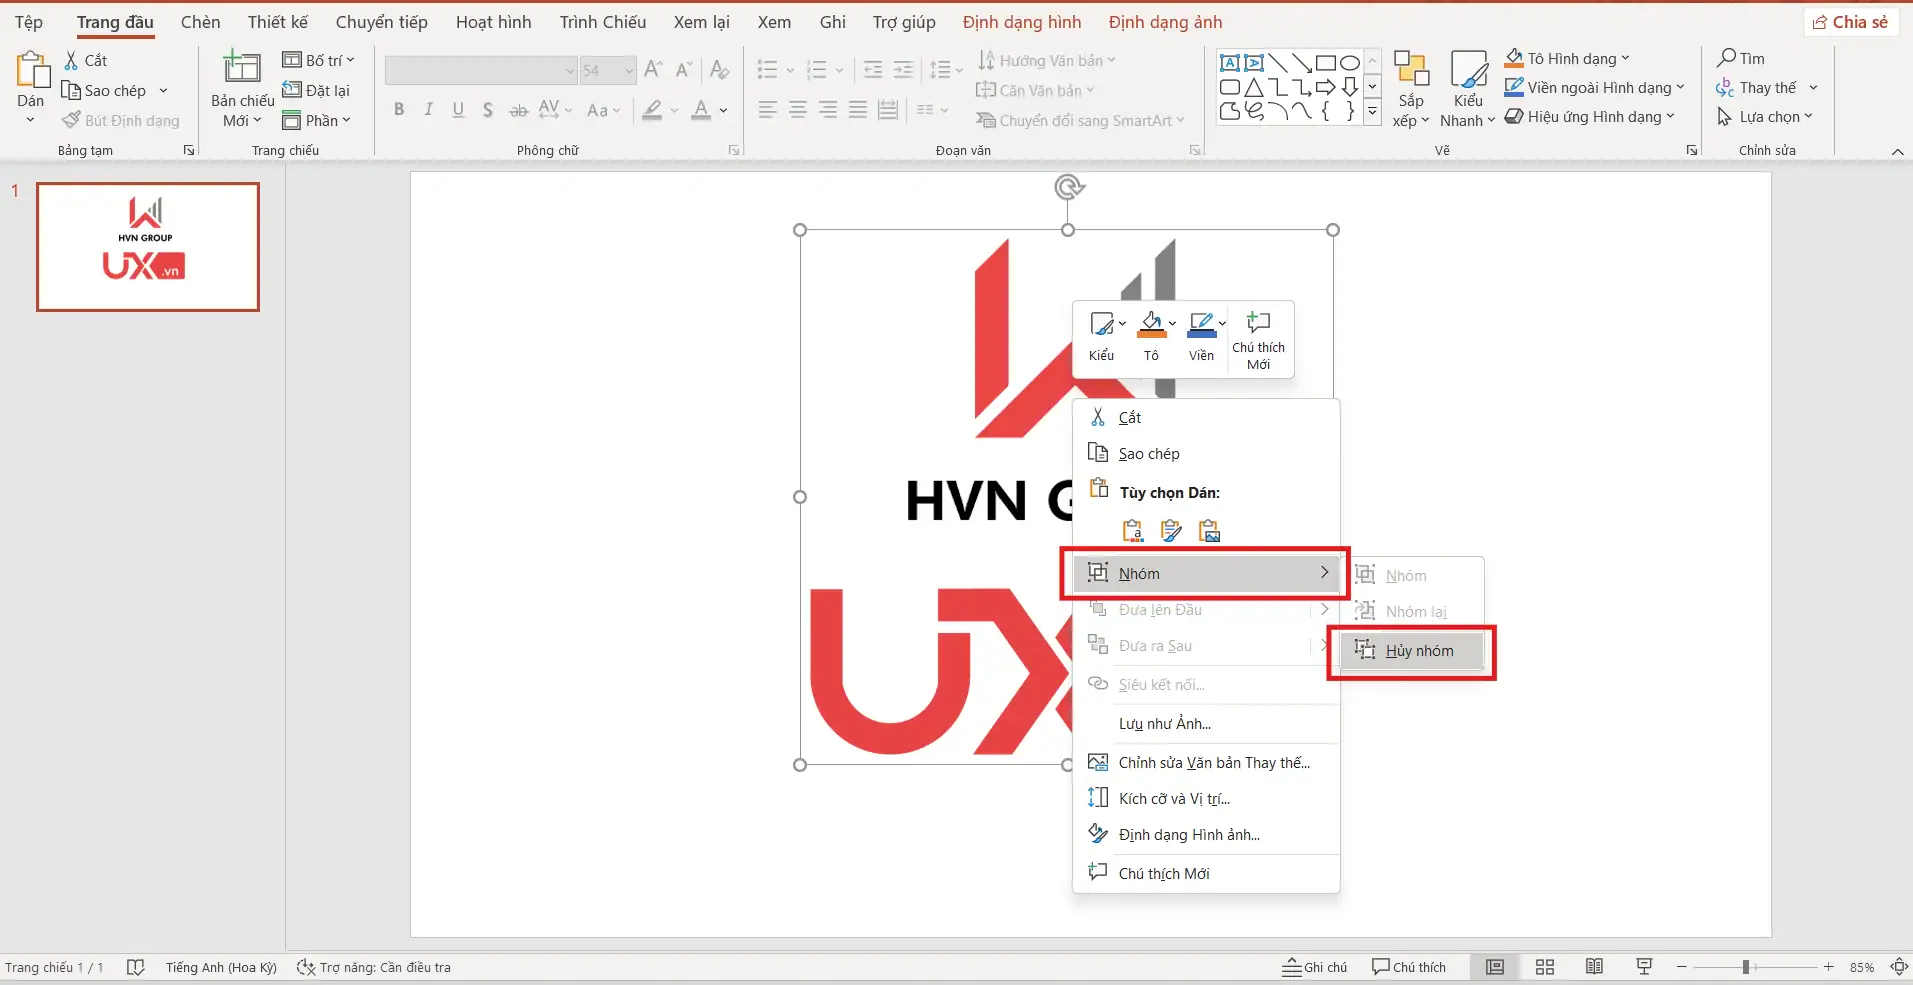
Task: Toggle the Ghi chú notes pane
Action: tap(1315, 967)
